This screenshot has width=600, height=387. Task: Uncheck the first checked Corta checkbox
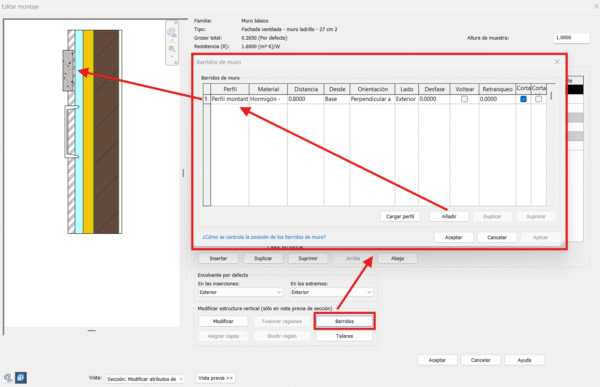tap(523, 99)
